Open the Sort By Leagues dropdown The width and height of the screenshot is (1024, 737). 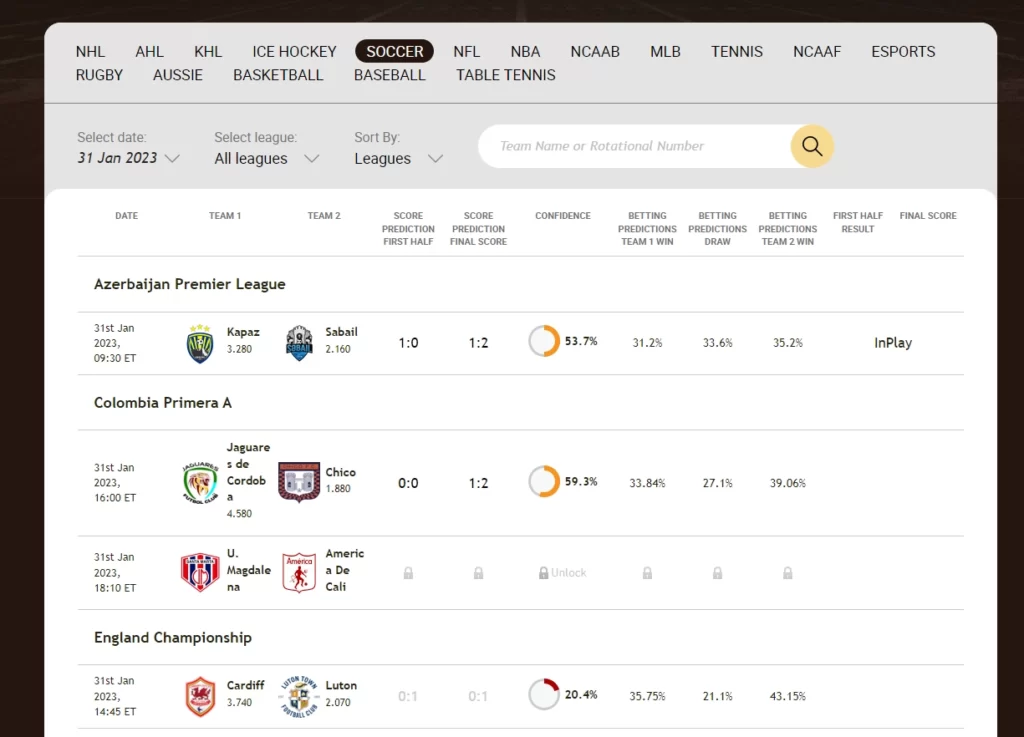click(398, 158)
